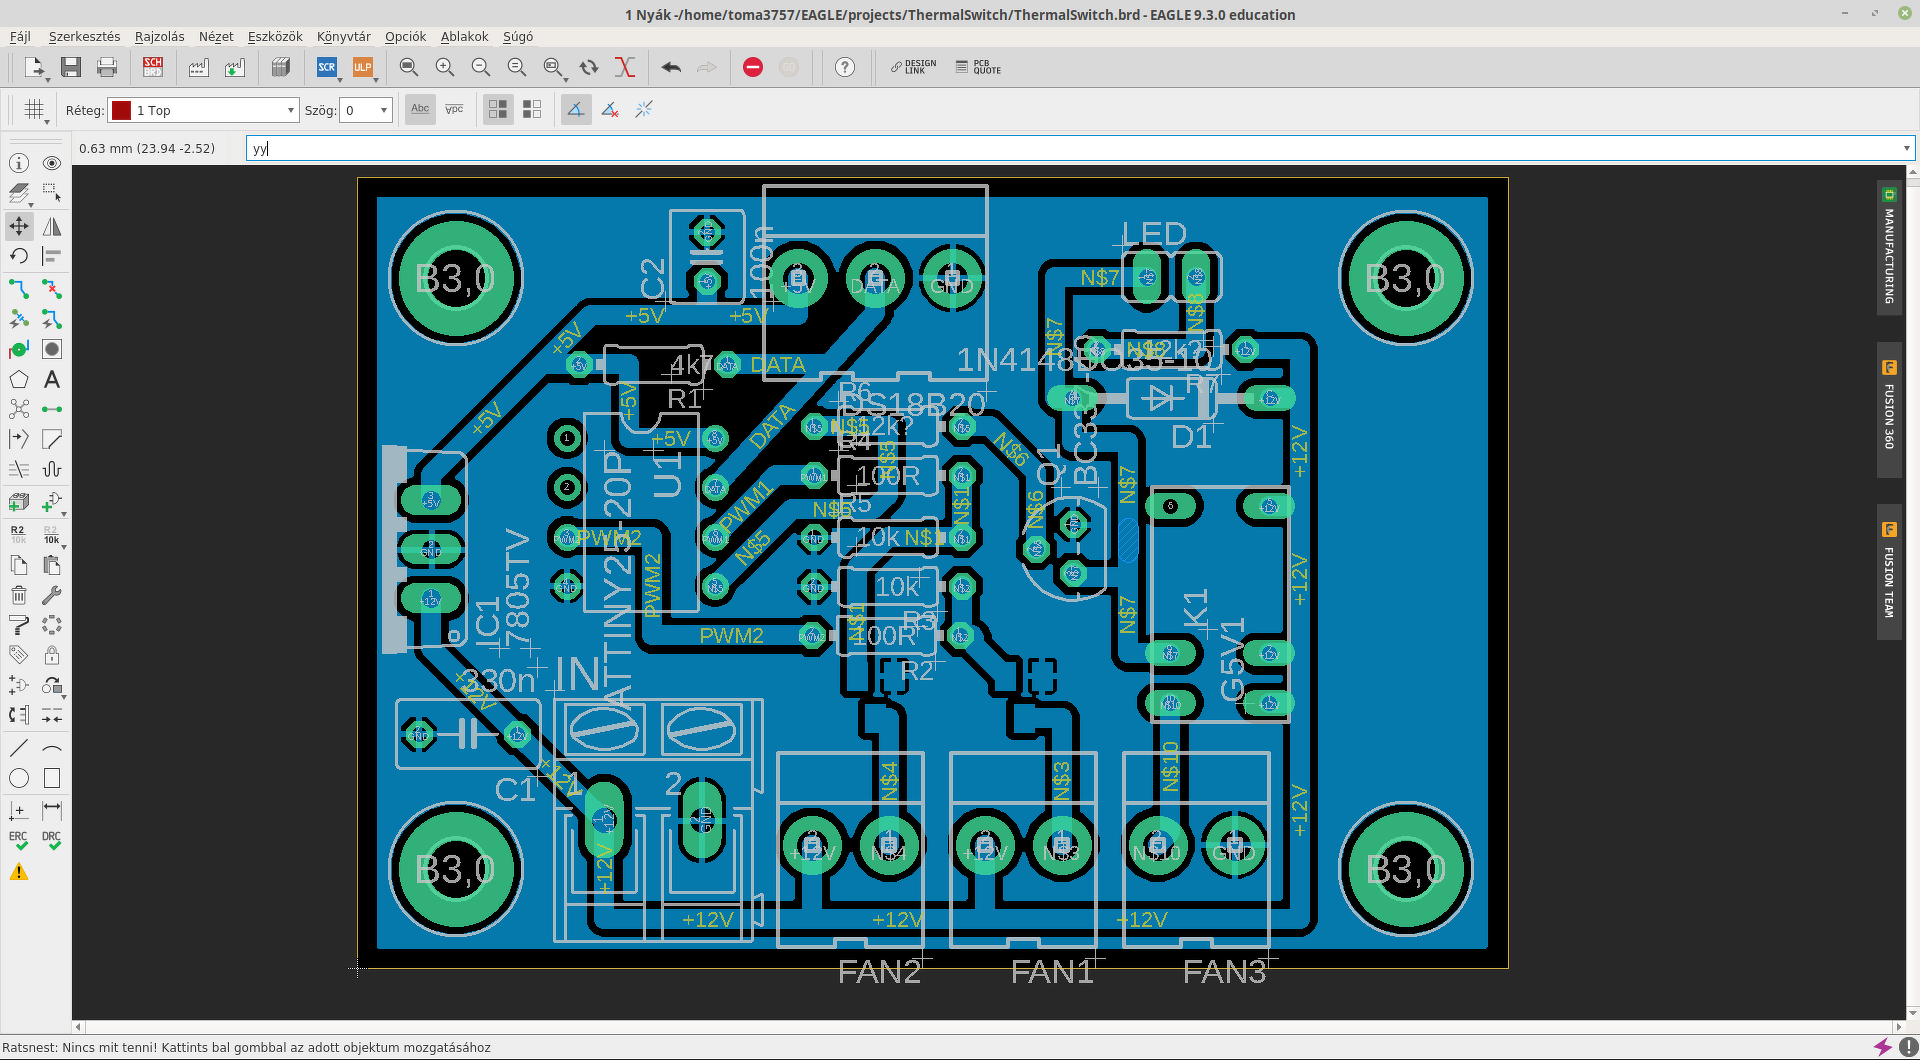Screen dimensions: 1920x1060
Task: Select the Move tool
Action: [19, 226]
